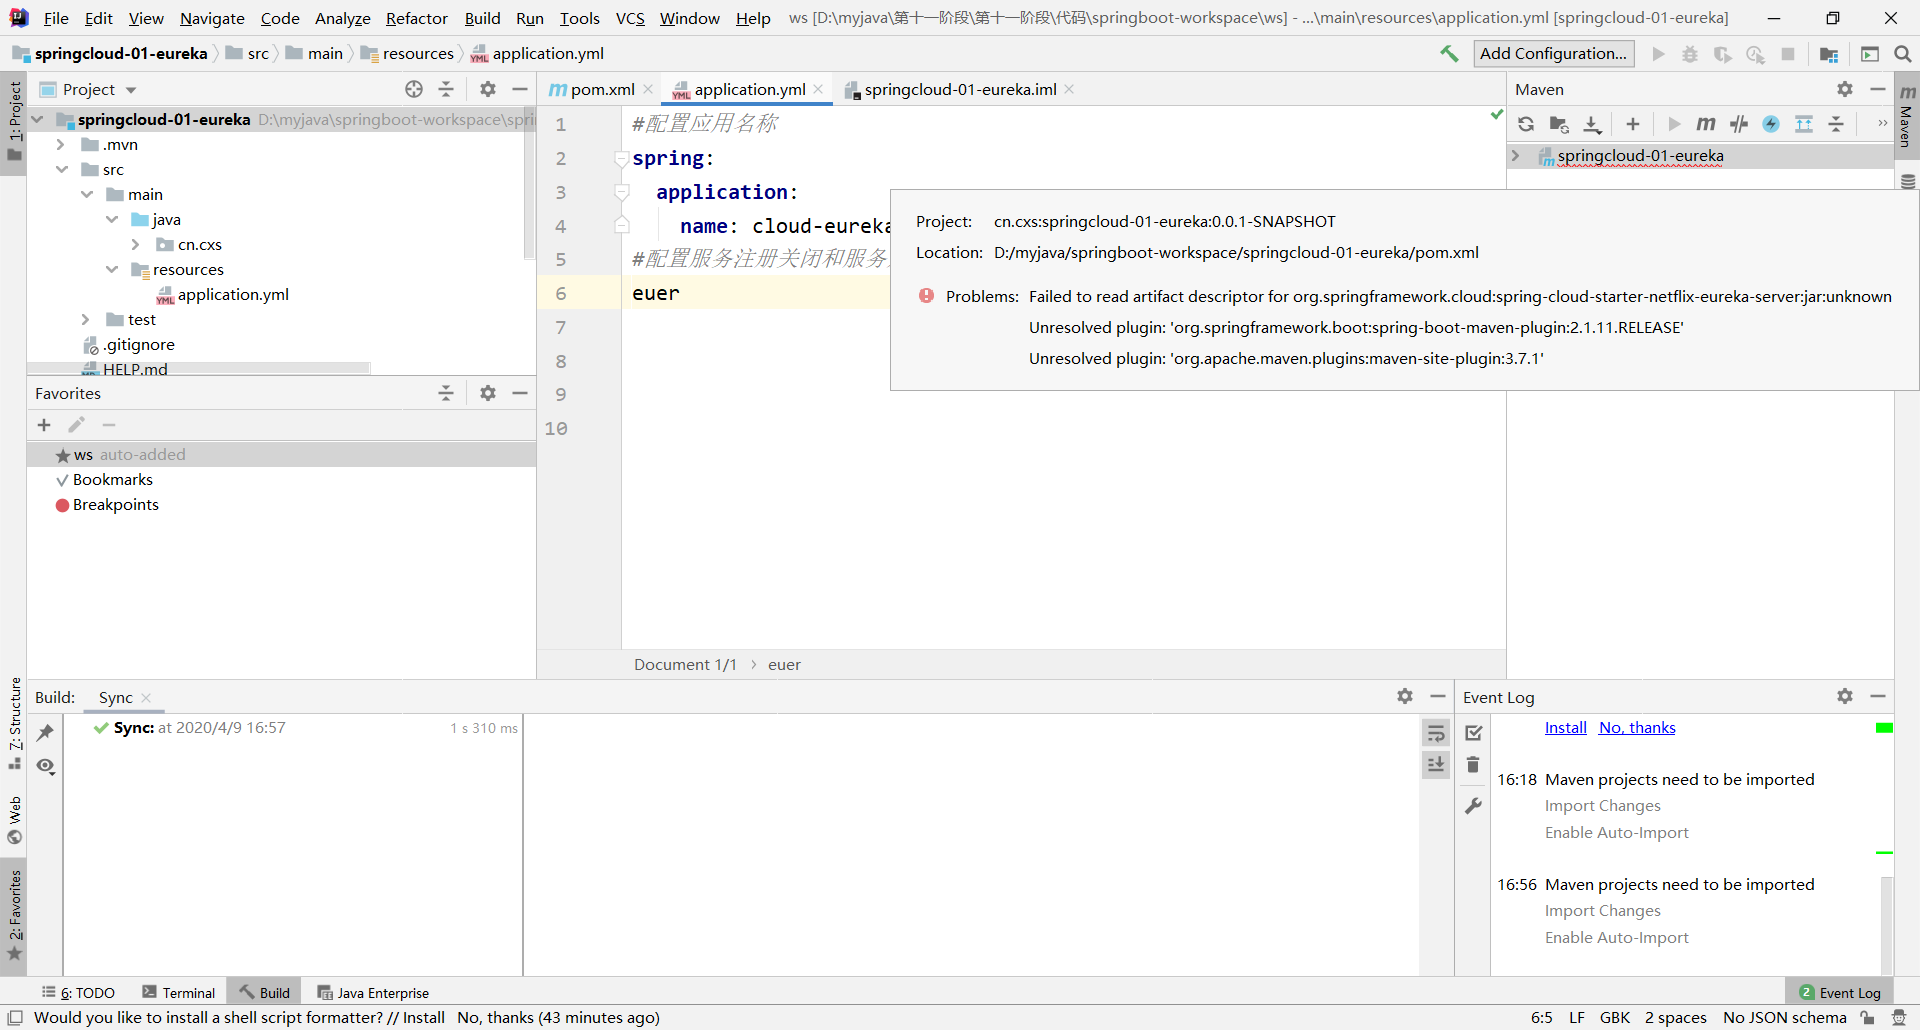Close the application.yml tab
Image resolution: width=1920 pixels, height=1030 pixels.
(x=819, y=89)
